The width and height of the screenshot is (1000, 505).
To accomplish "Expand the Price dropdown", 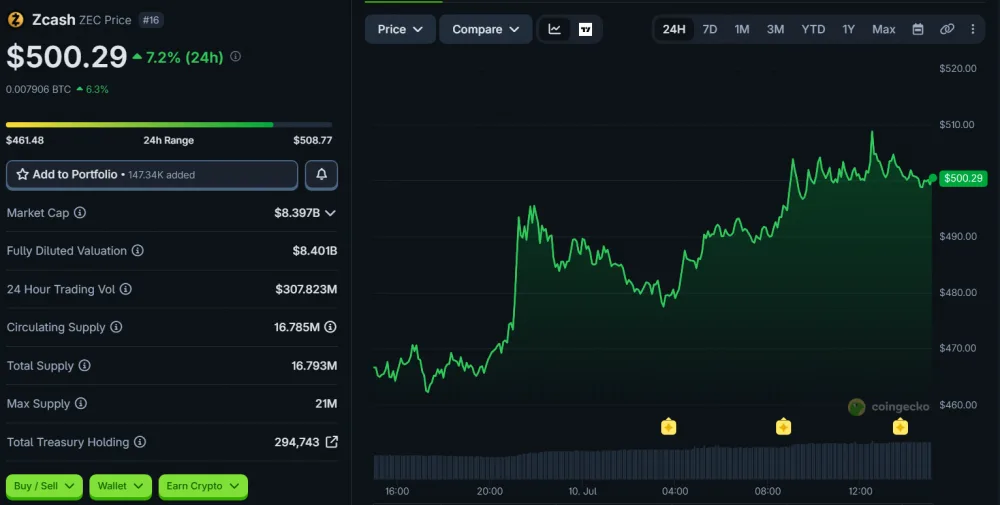I will click(x=400, y=29).
